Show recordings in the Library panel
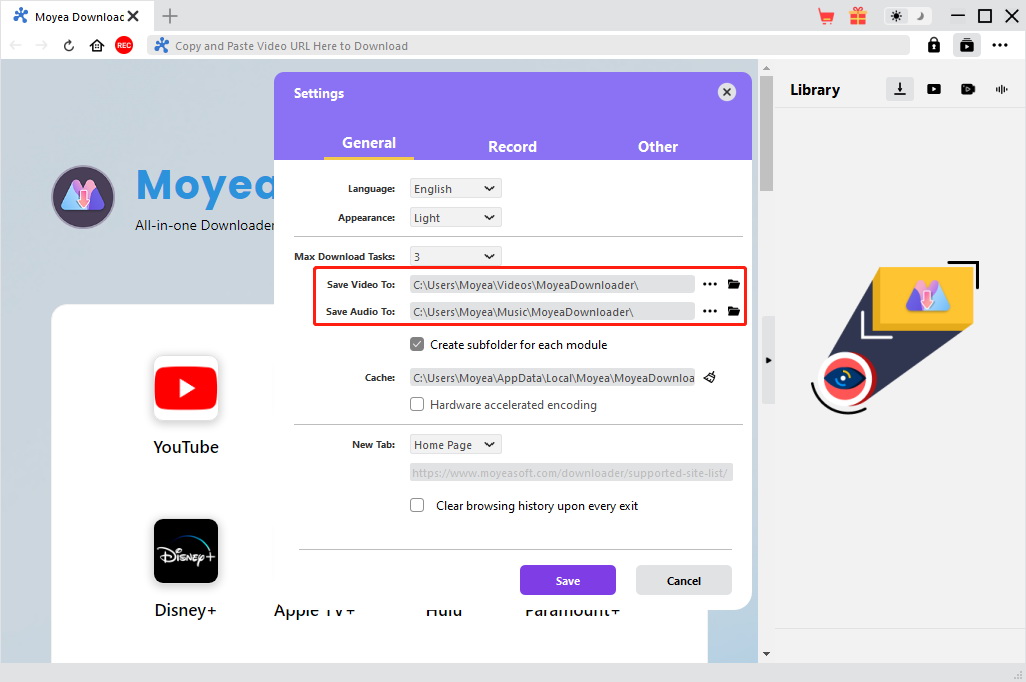The width and height of the screenshot is (1026, 682). (968, 89)
